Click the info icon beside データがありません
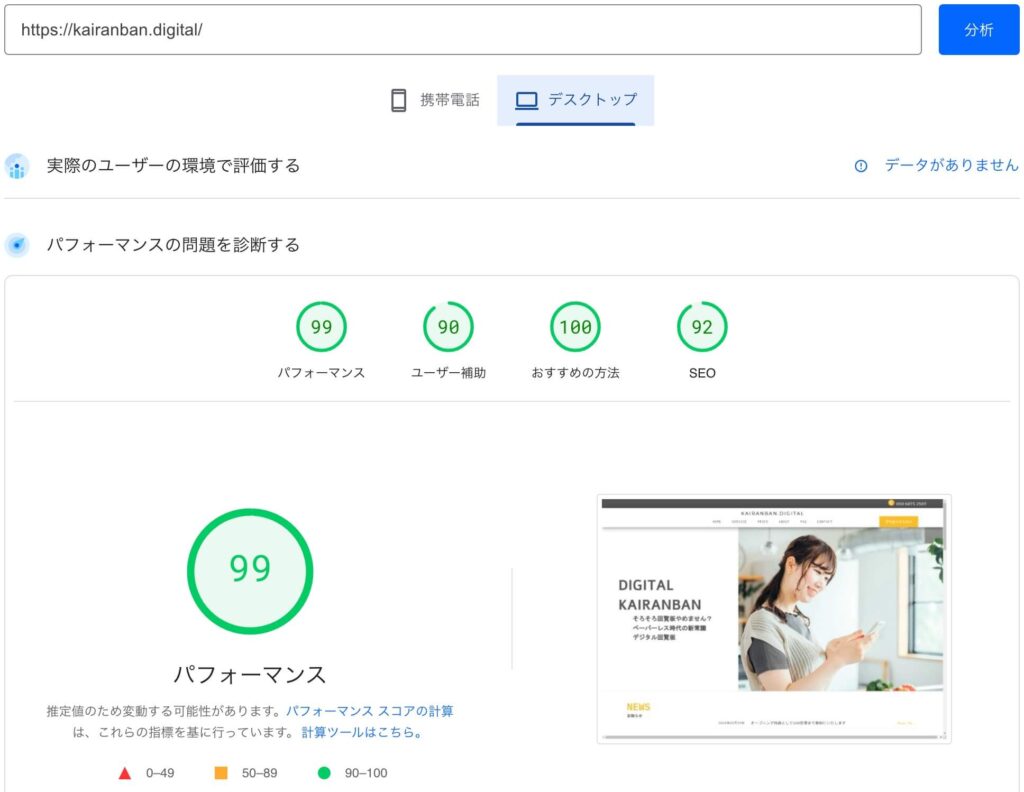Viewport: 1024px width, 792px height. click(860, 166)
